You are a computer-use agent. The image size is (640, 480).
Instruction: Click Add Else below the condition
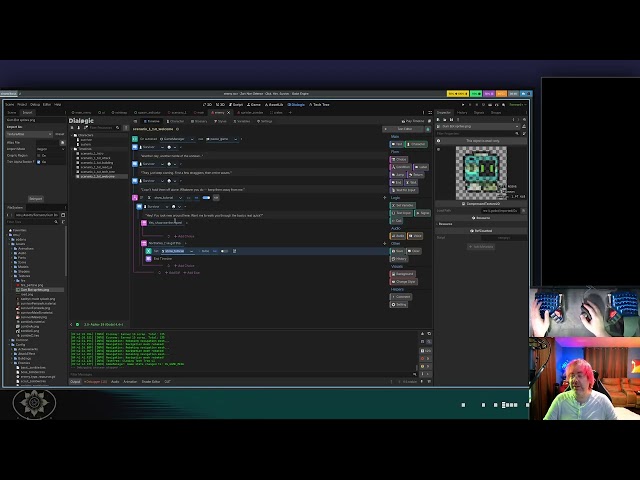point(191,273)
